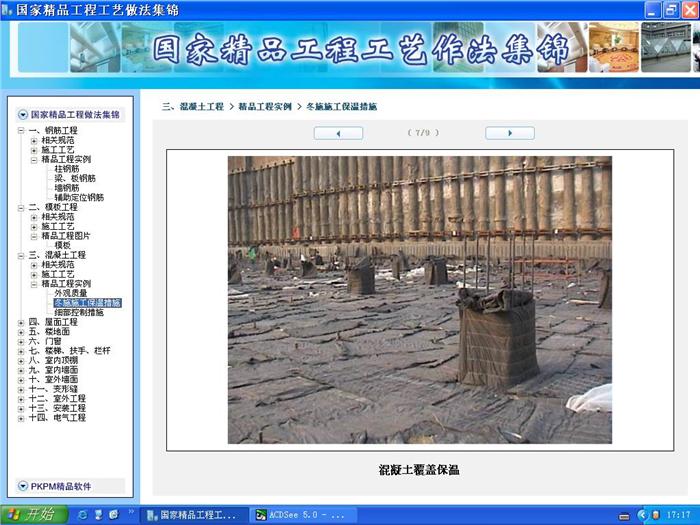
Task: Go to the next image with right arrow
Action: [x=509, y=133]
